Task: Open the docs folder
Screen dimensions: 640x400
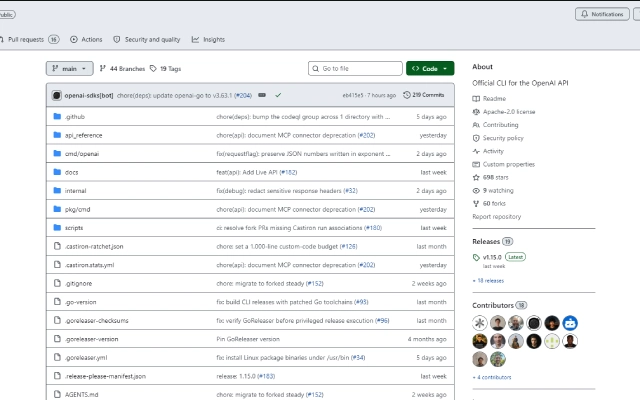Action: pyautogui.click(x=71, y=172)
